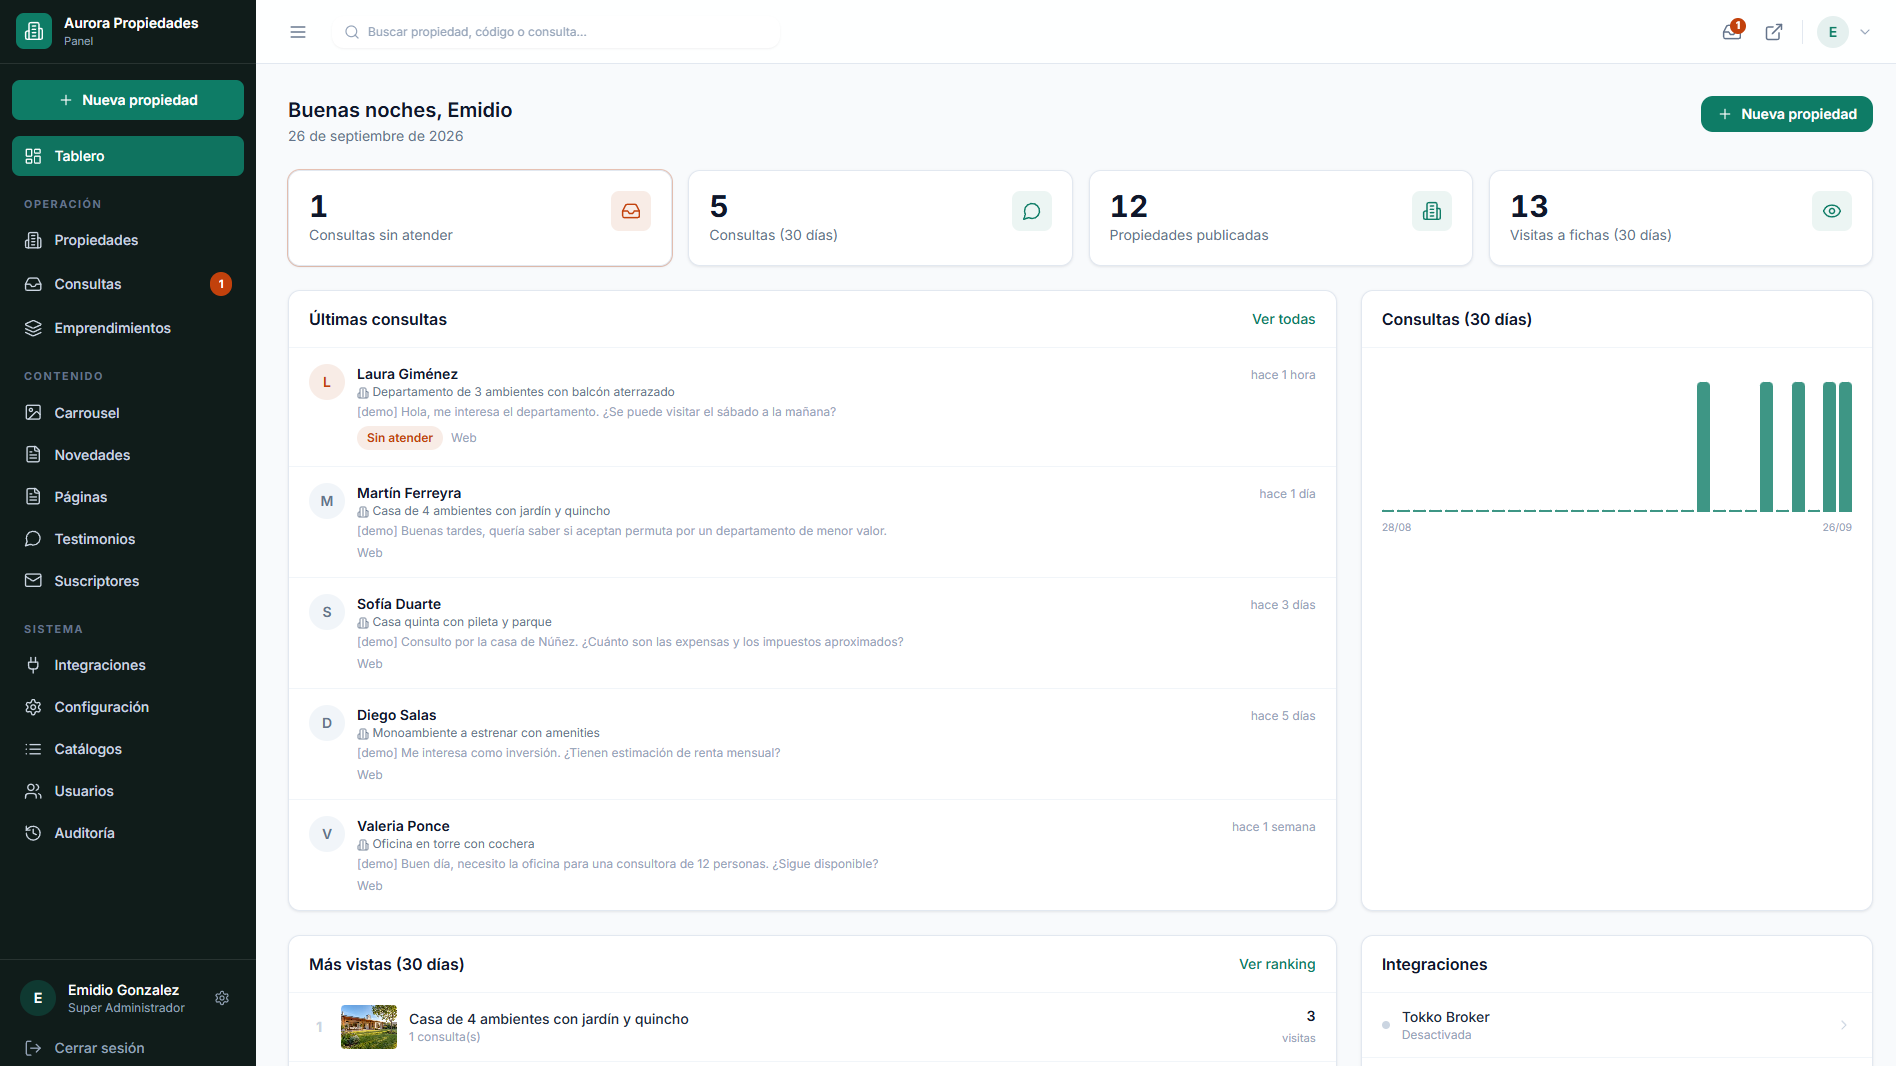This screenshot has height=1066, width=1896.
Task: Expand the Tokko Broker integration chevron
Action: (1843, 1025)
